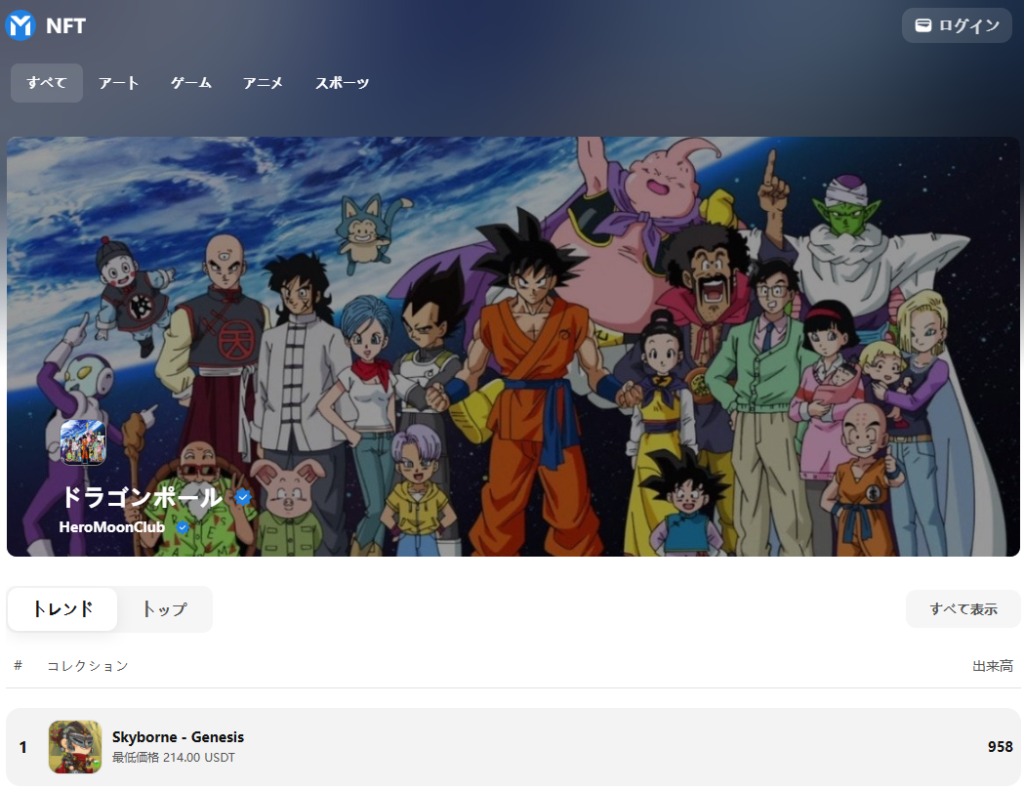
Task: Switch to the トップ view
Action: tap(163, 608)
